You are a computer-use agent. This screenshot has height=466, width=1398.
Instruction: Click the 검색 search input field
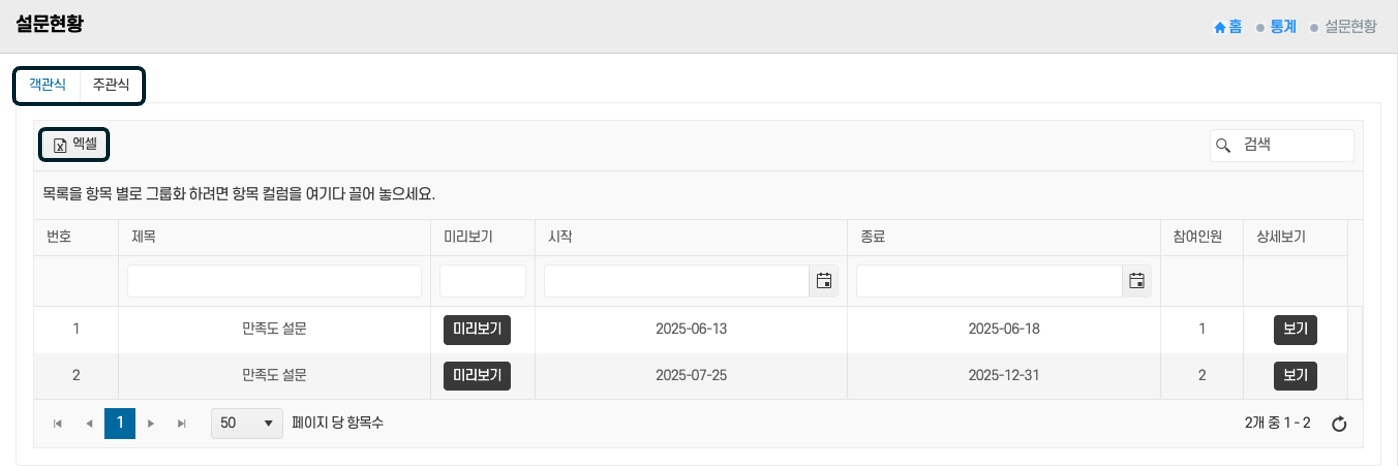pos(1294,145)
